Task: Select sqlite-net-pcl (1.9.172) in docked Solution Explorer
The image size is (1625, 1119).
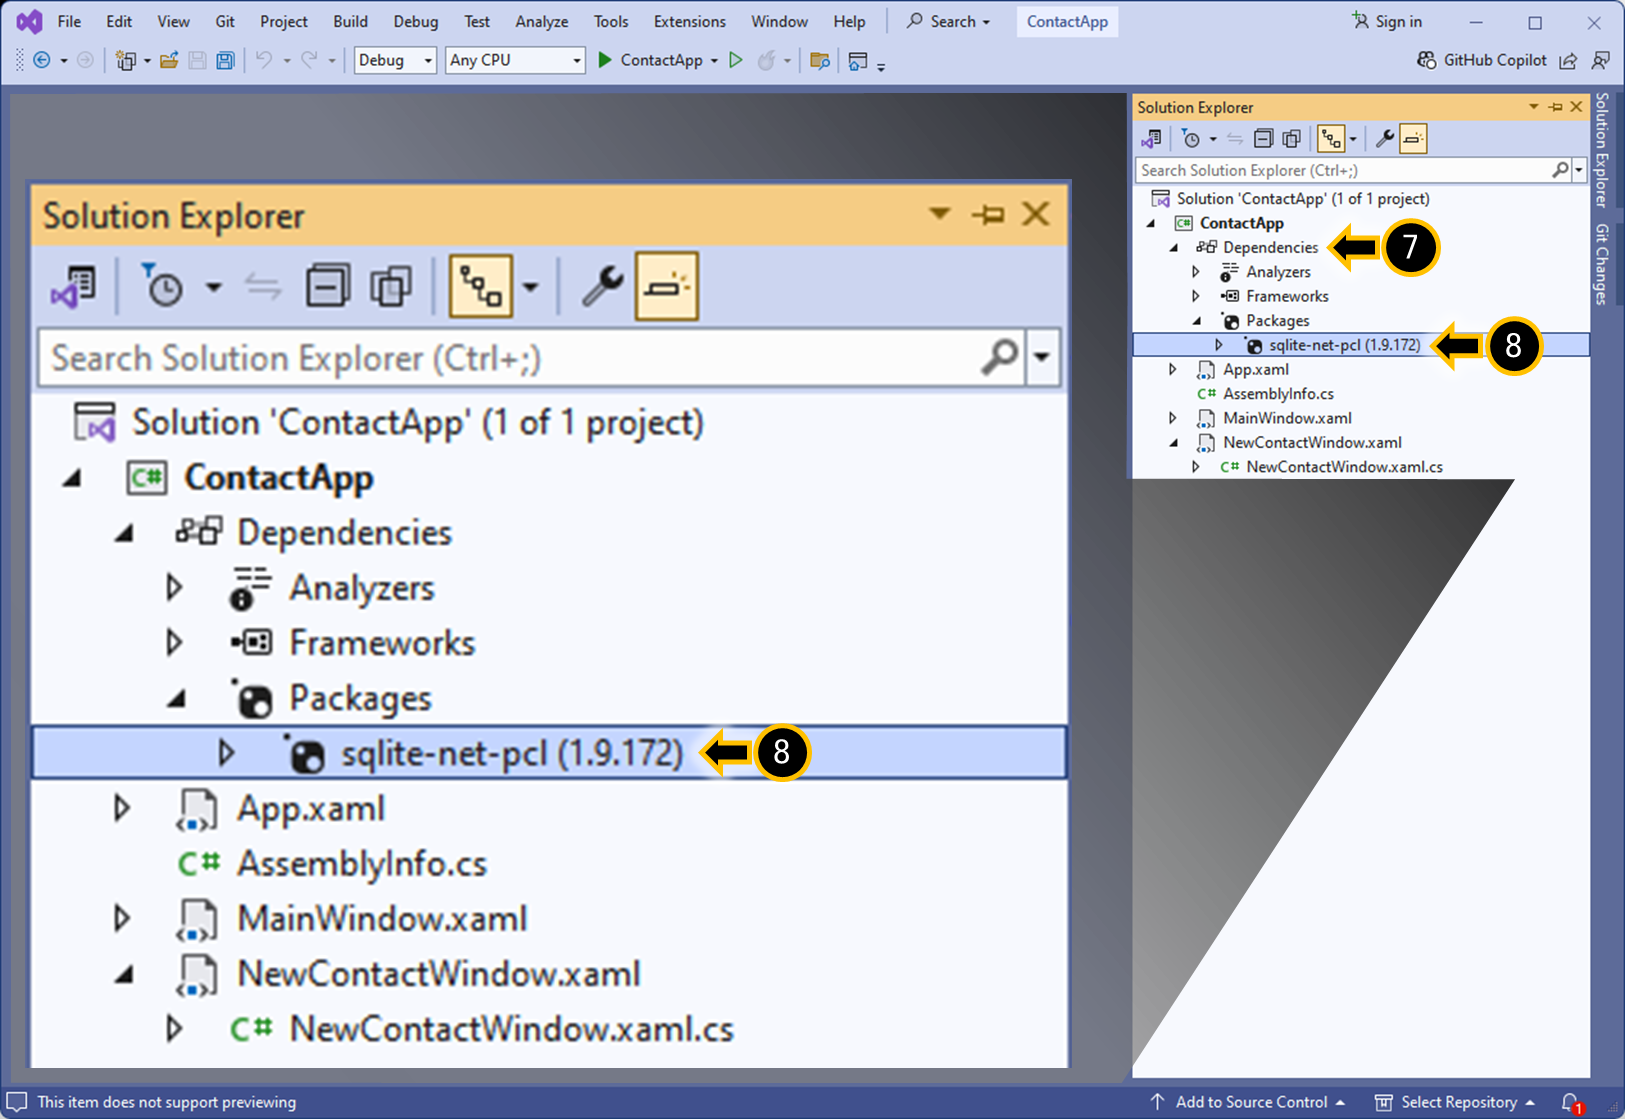Action: (1361, 345)
